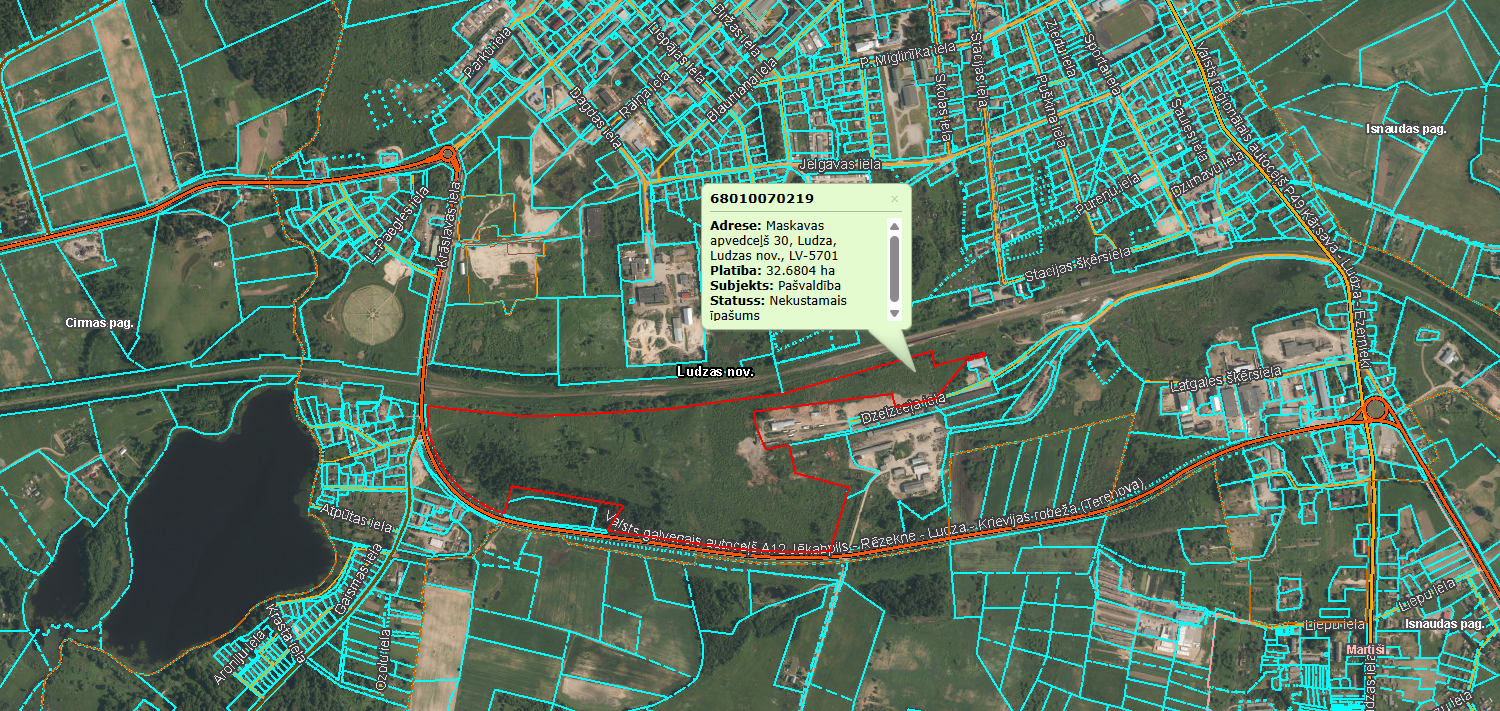Click the Jelgavas iela street label
The image size is (1500, 711).
tap(839, 163)
